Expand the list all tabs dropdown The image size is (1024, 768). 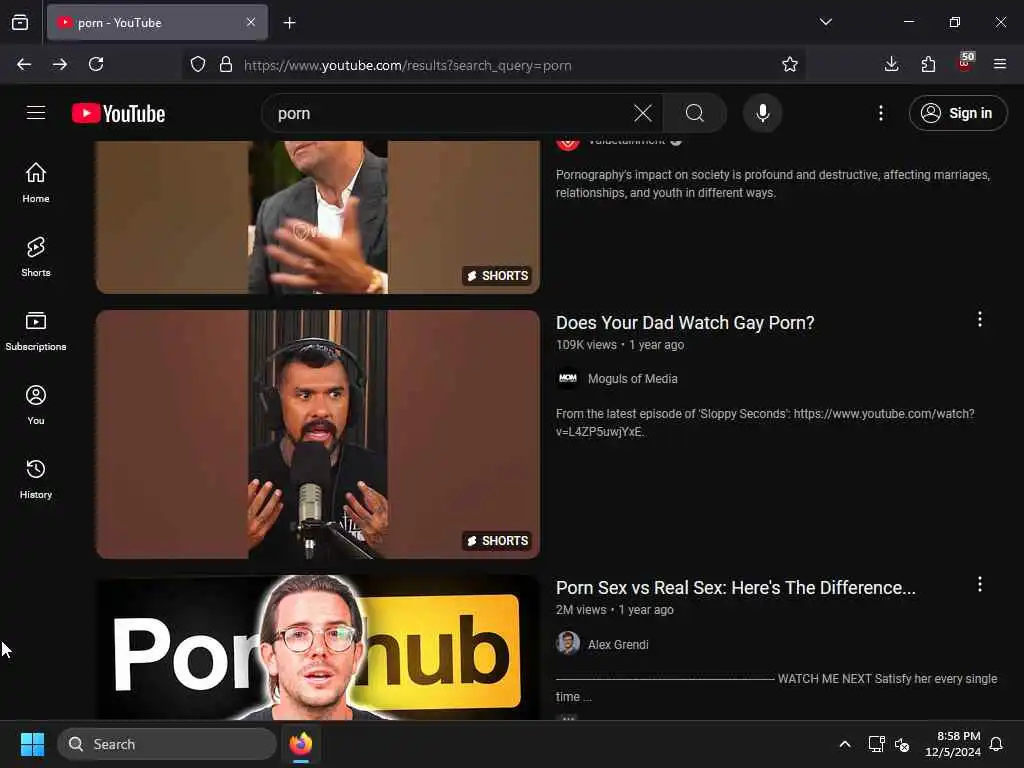825,23
